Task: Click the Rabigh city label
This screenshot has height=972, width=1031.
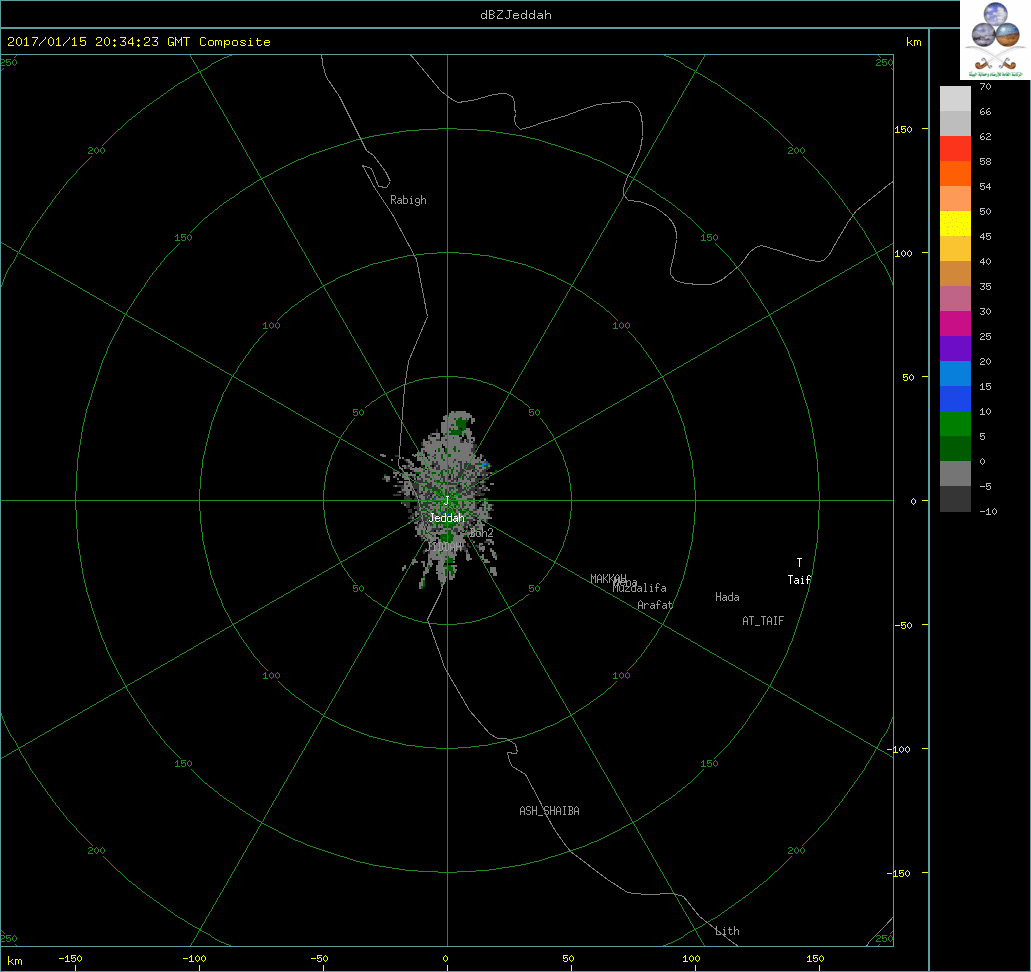Action: pyautogui.click(x=408, y=200)
